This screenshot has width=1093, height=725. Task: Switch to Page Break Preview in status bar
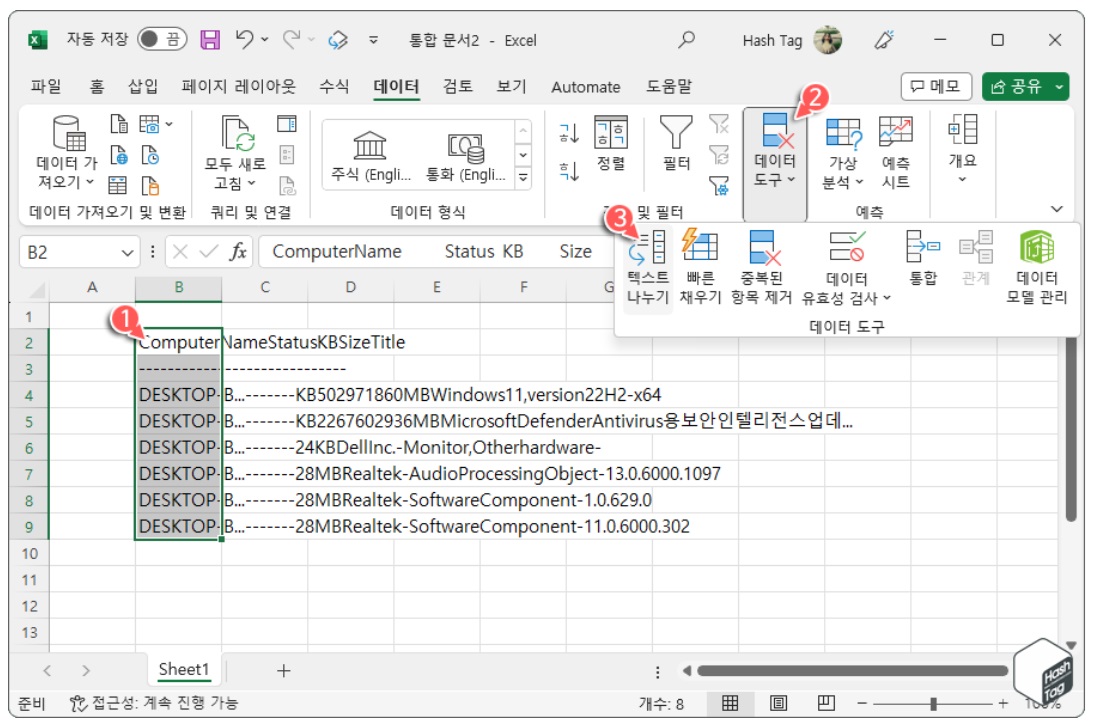click(826, 703)
